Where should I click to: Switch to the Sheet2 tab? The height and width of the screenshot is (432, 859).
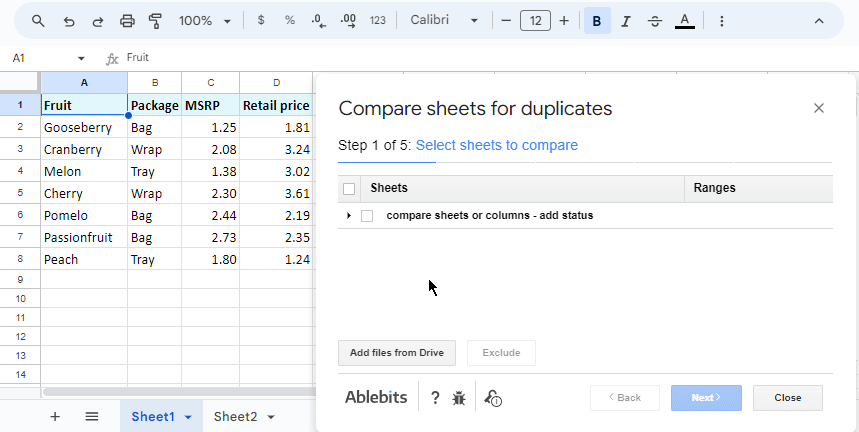235,417
